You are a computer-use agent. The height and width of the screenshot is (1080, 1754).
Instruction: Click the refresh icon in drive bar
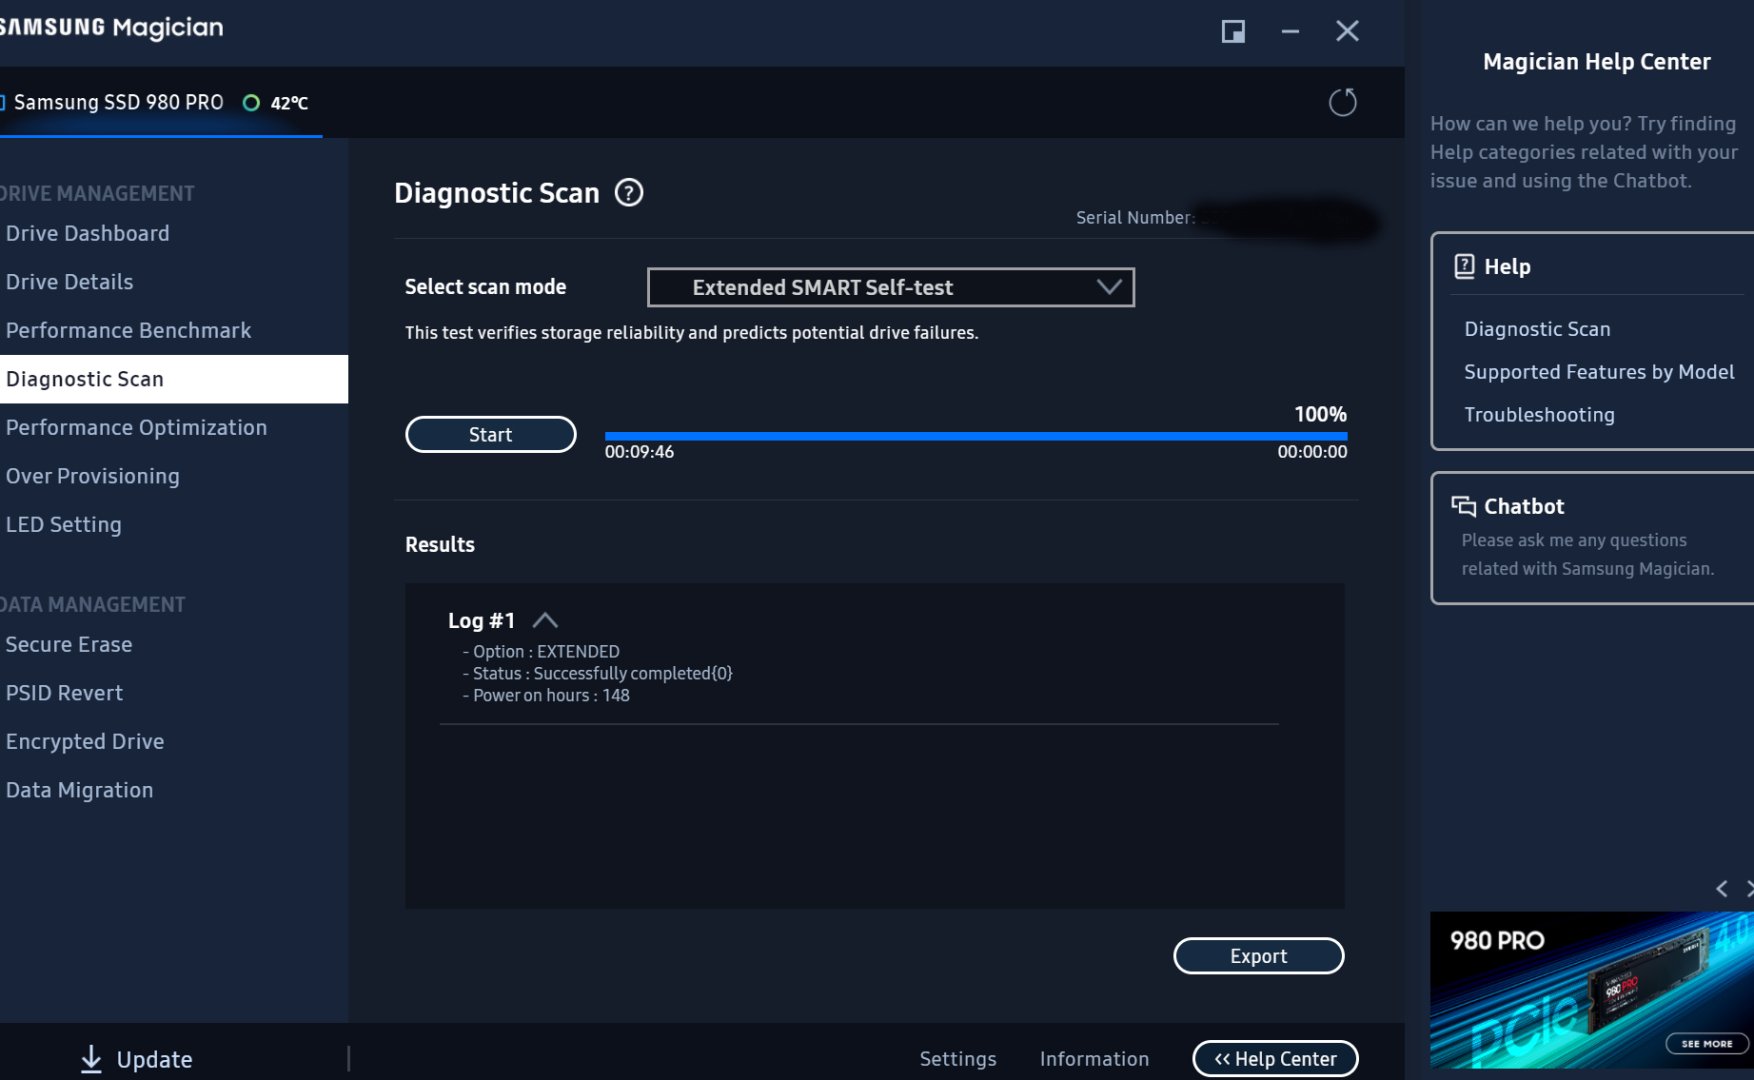click(1342, 102)
